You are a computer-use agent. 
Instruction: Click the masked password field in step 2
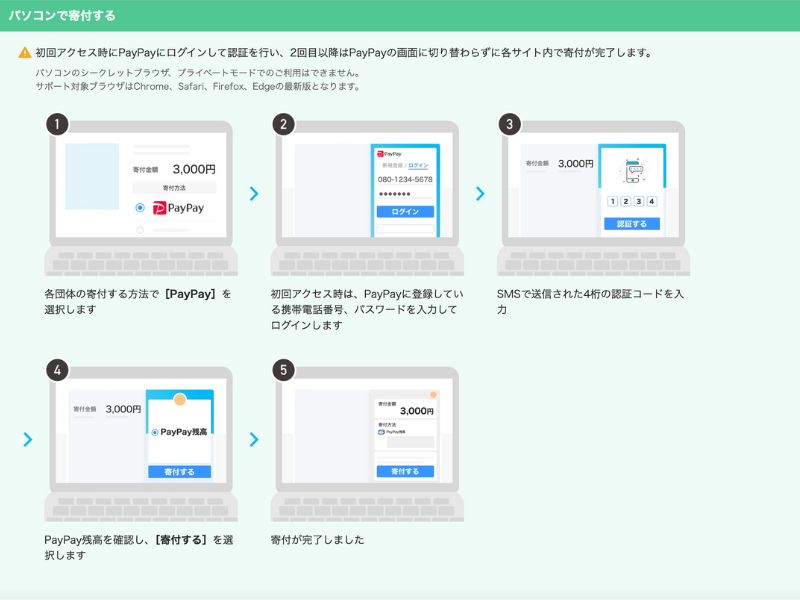click(x=405, y=194)
